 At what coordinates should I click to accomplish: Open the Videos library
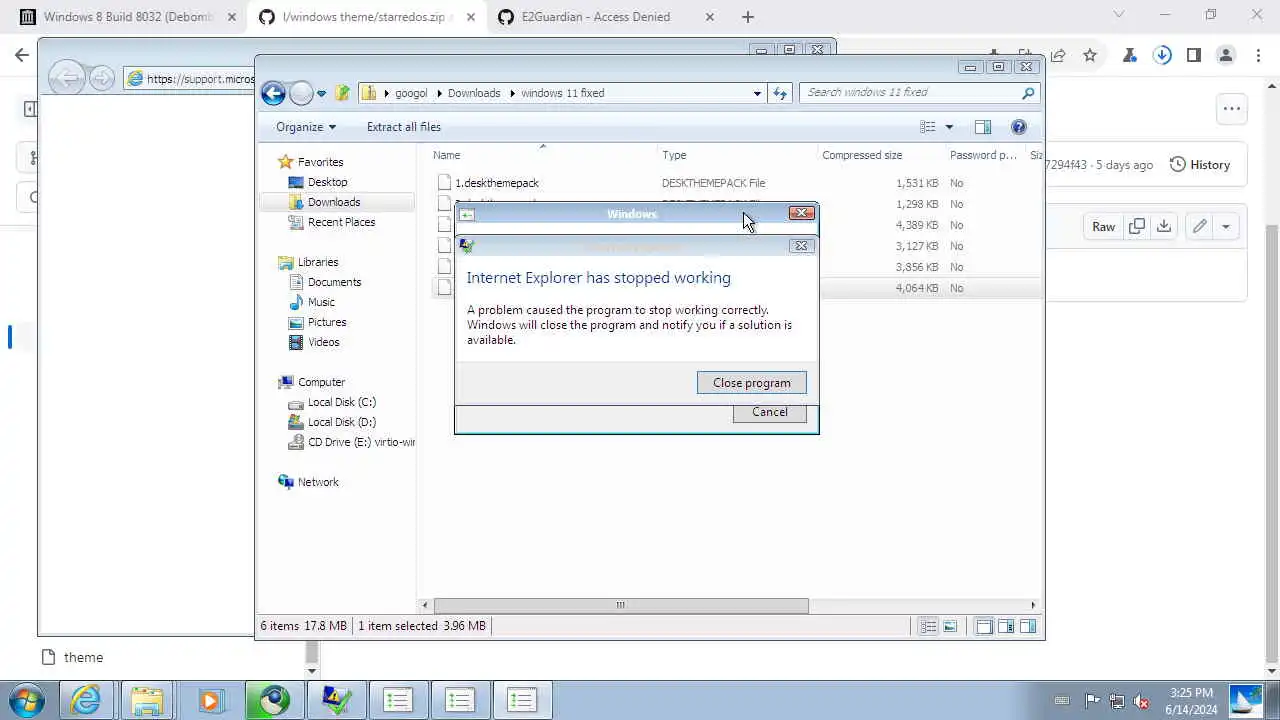point(323,342)
